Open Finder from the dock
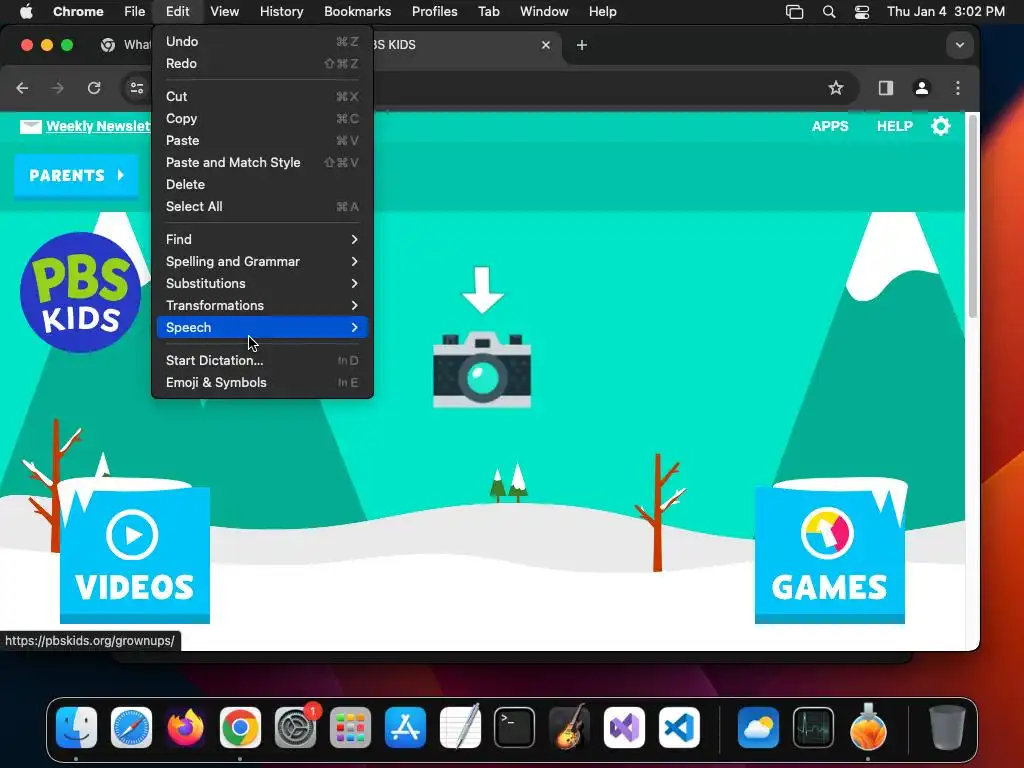Image resolution: width=1024 pixels, height=768 pixels. (x=76, y=728)
